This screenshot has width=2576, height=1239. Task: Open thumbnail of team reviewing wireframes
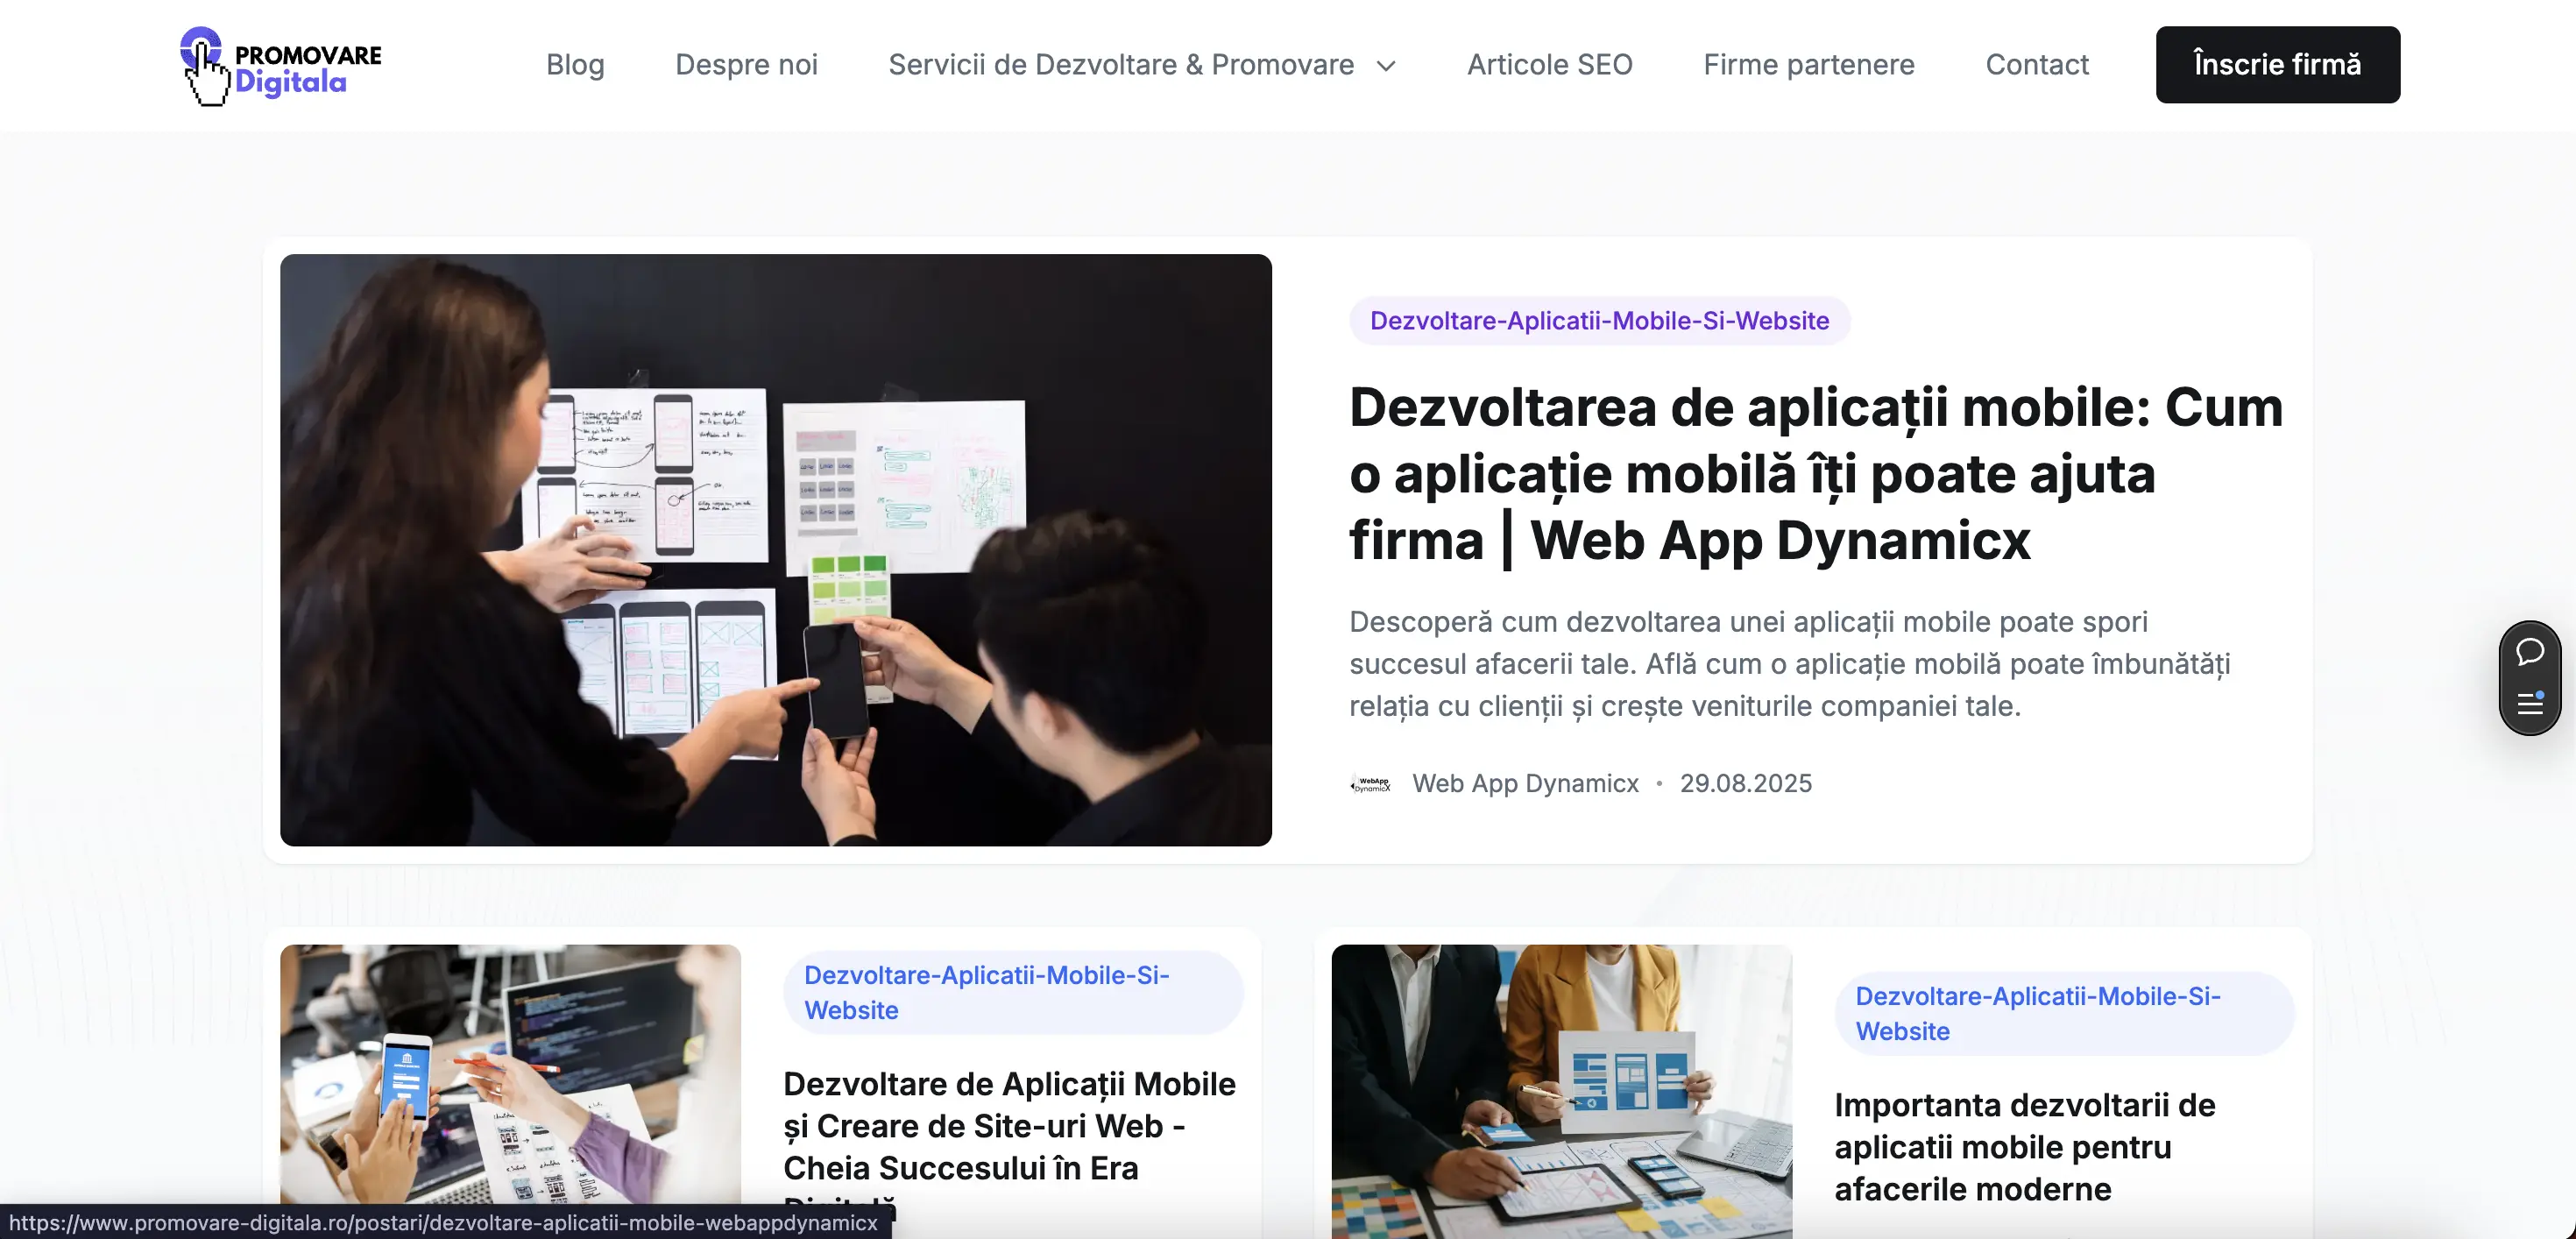tap(1561, 1092)
